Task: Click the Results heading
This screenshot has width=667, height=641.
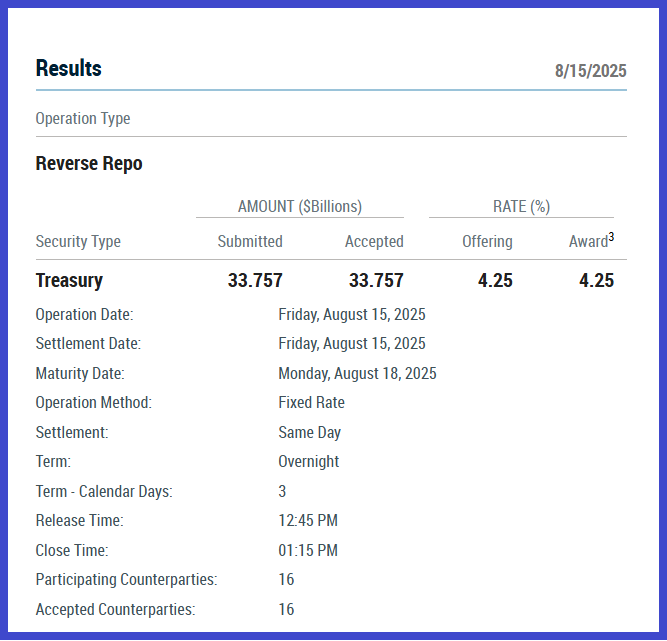Action: point(69,69)
